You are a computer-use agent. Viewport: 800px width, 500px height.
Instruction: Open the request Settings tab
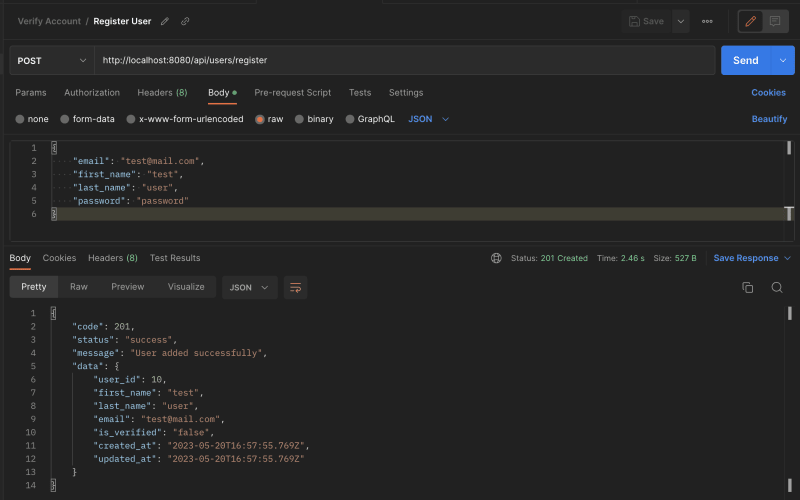406,93
